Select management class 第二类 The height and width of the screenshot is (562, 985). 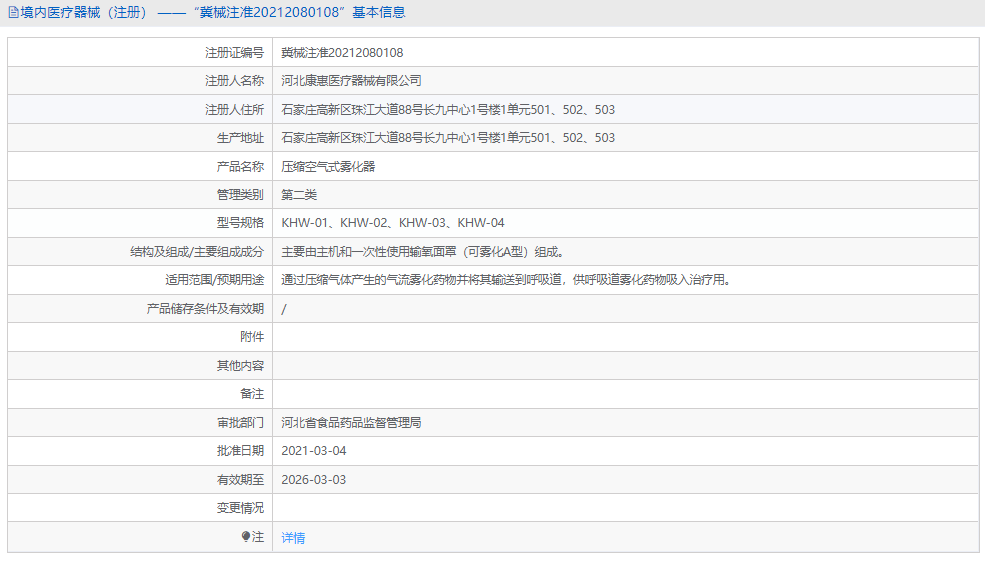[x=299, y=195]
